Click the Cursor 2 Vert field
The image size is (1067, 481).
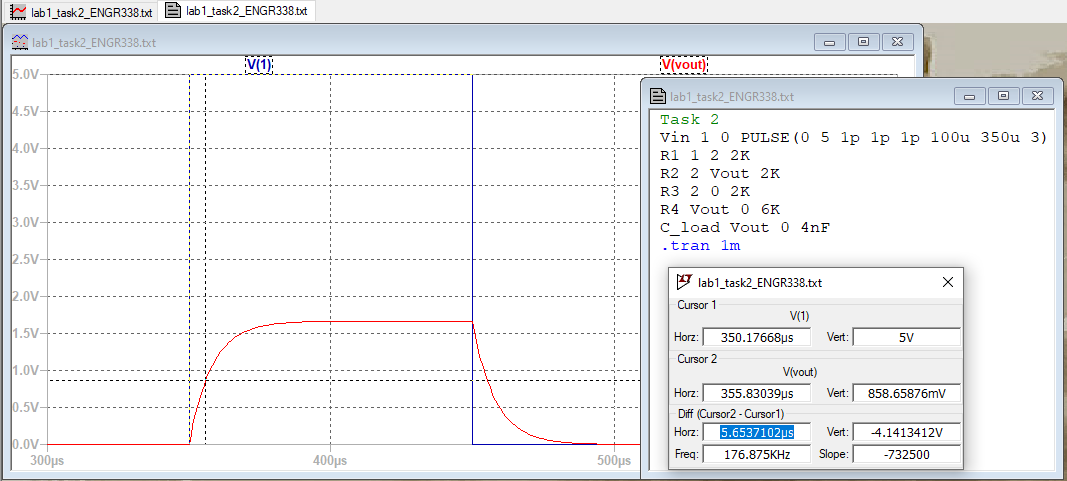906,393
